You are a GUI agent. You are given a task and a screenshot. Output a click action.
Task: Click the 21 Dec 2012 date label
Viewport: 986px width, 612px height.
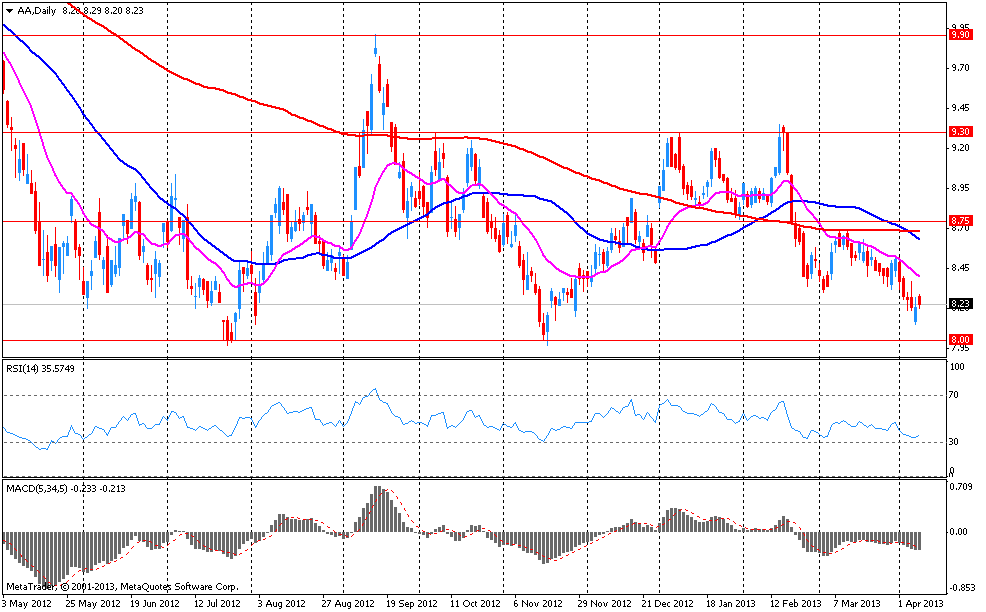pyautogui.click(x=667, y=604)
